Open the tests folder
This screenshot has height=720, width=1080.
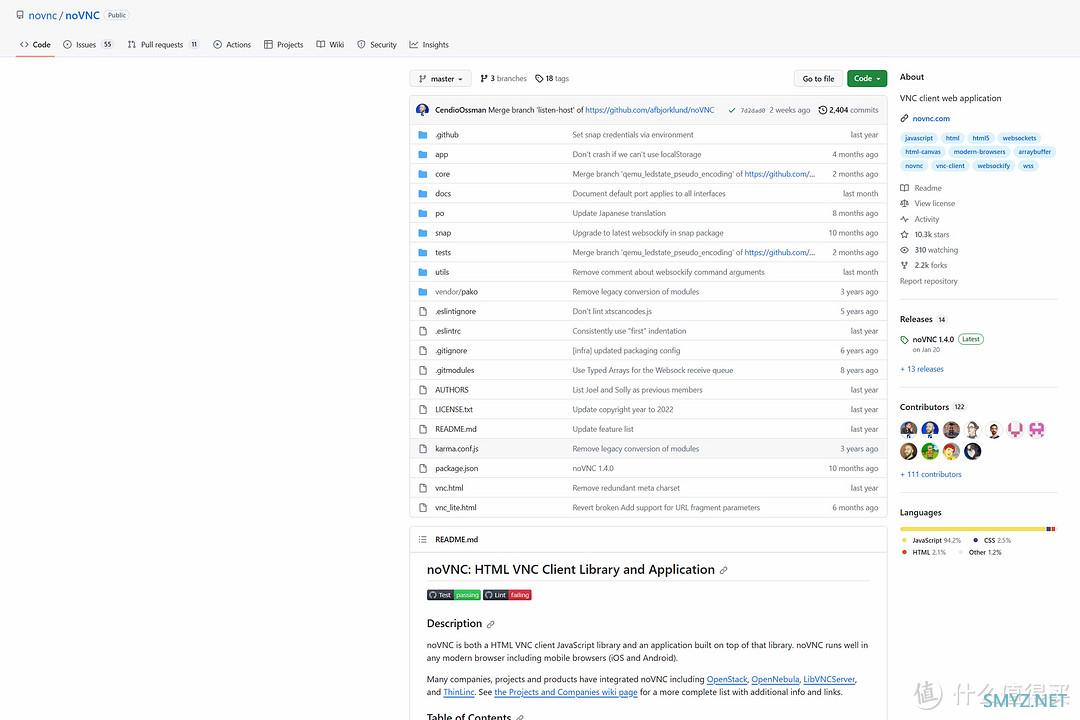click(x=443, y=253)
